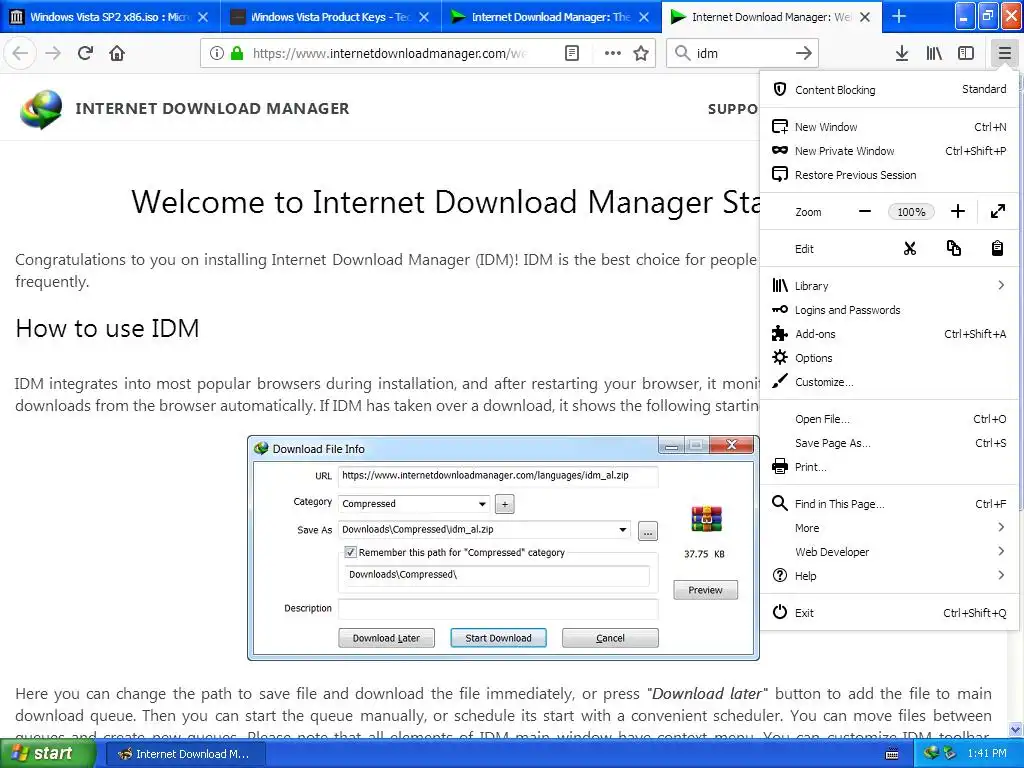Click scrollbar down arrow on page

[1016, 729]
